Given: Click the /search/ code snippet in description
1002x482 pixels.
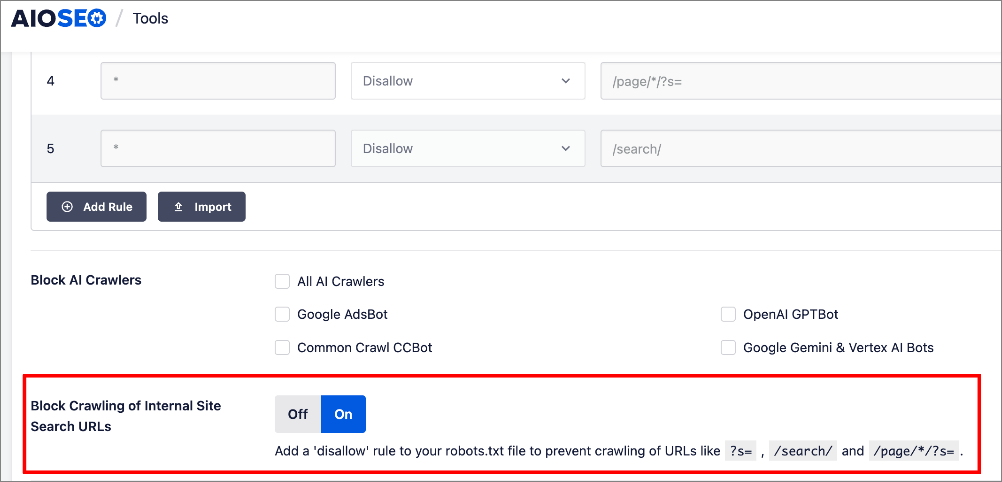Looking at the screenshot, I should point(803,451).
